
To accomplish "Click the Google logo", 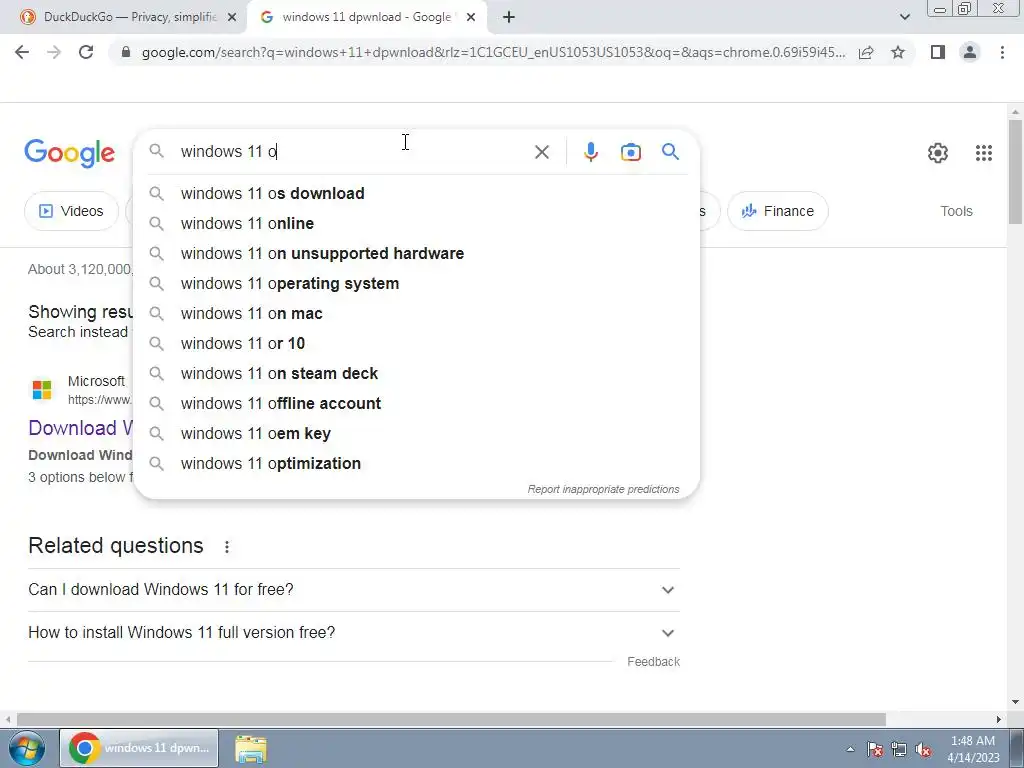I will 69,154.
